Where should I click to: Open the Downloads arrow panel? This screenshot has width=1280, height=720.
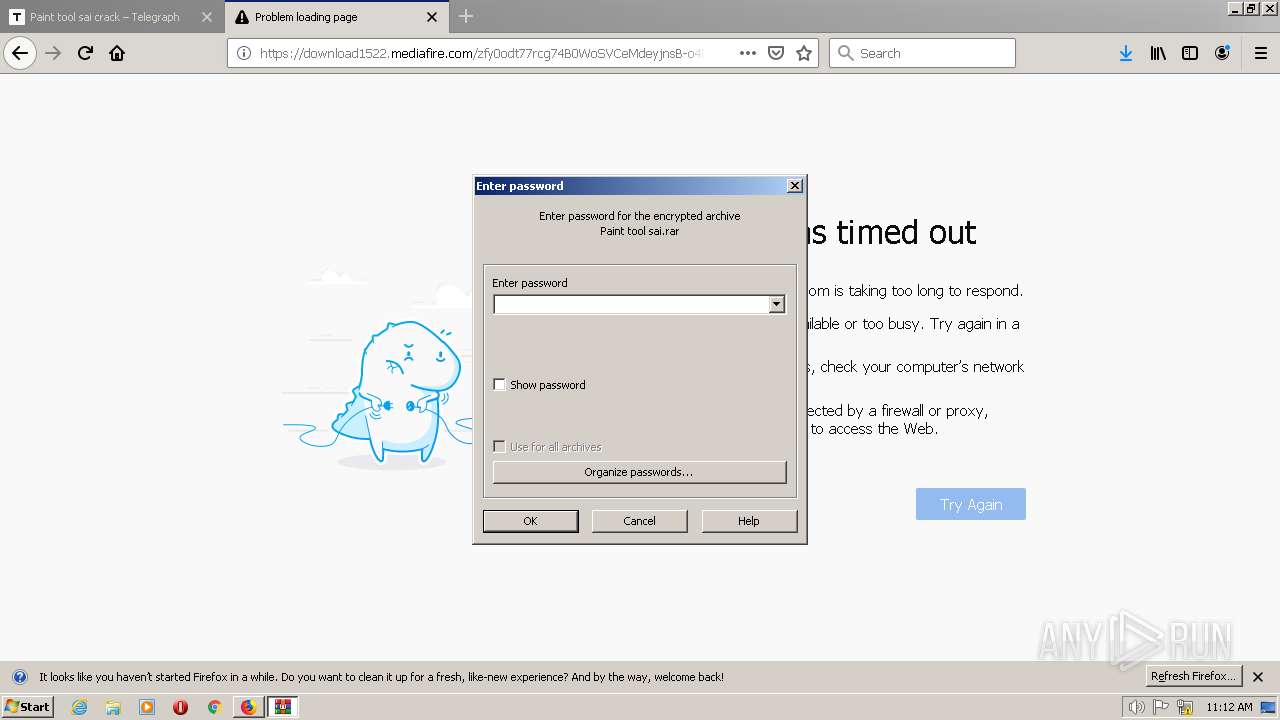[1126, 53]
